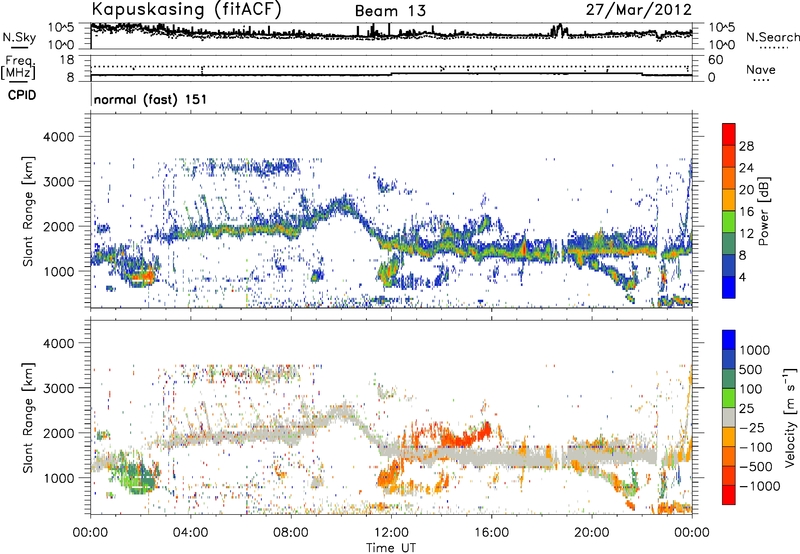Image resolution: width=800 pixels, height=554 pixels.
Task: Click the "-1000" velocity colorbar label
Action: (x=760, y=486)
